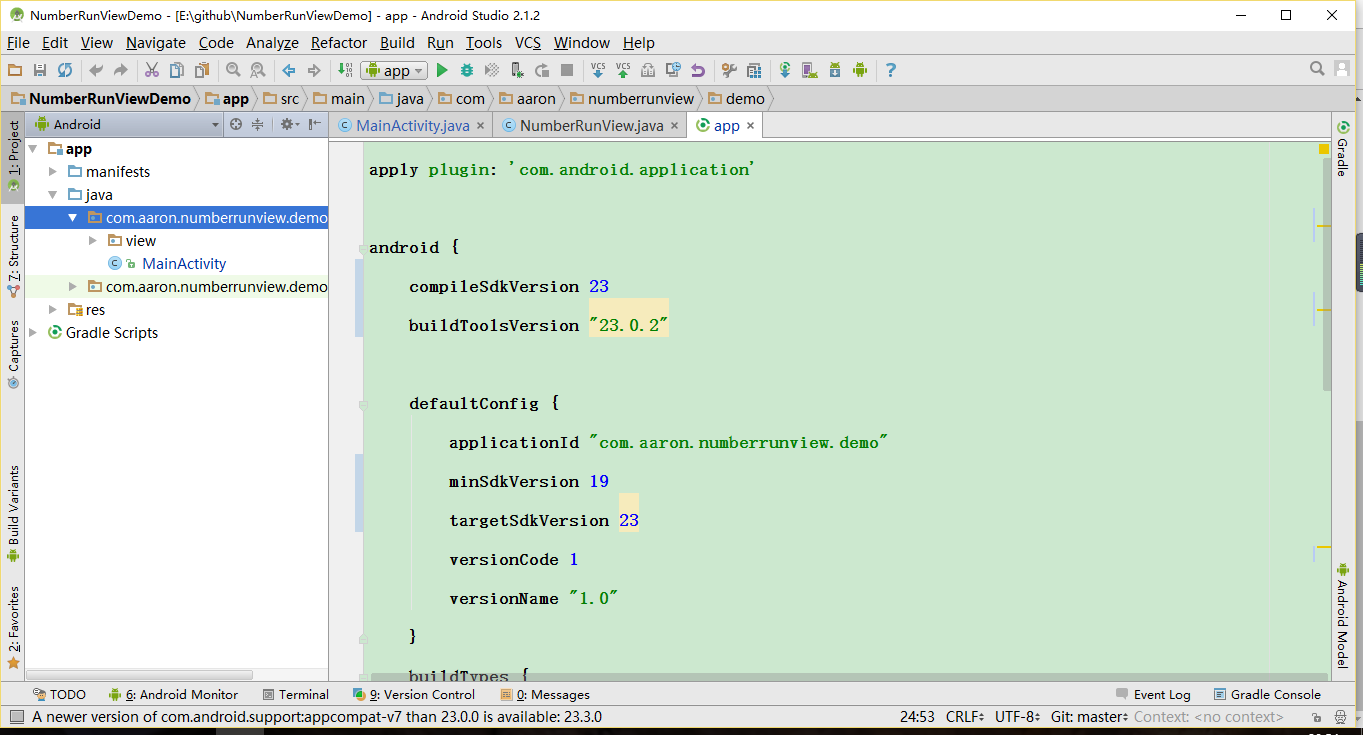Click the Help question mark icon

[890, 70]
